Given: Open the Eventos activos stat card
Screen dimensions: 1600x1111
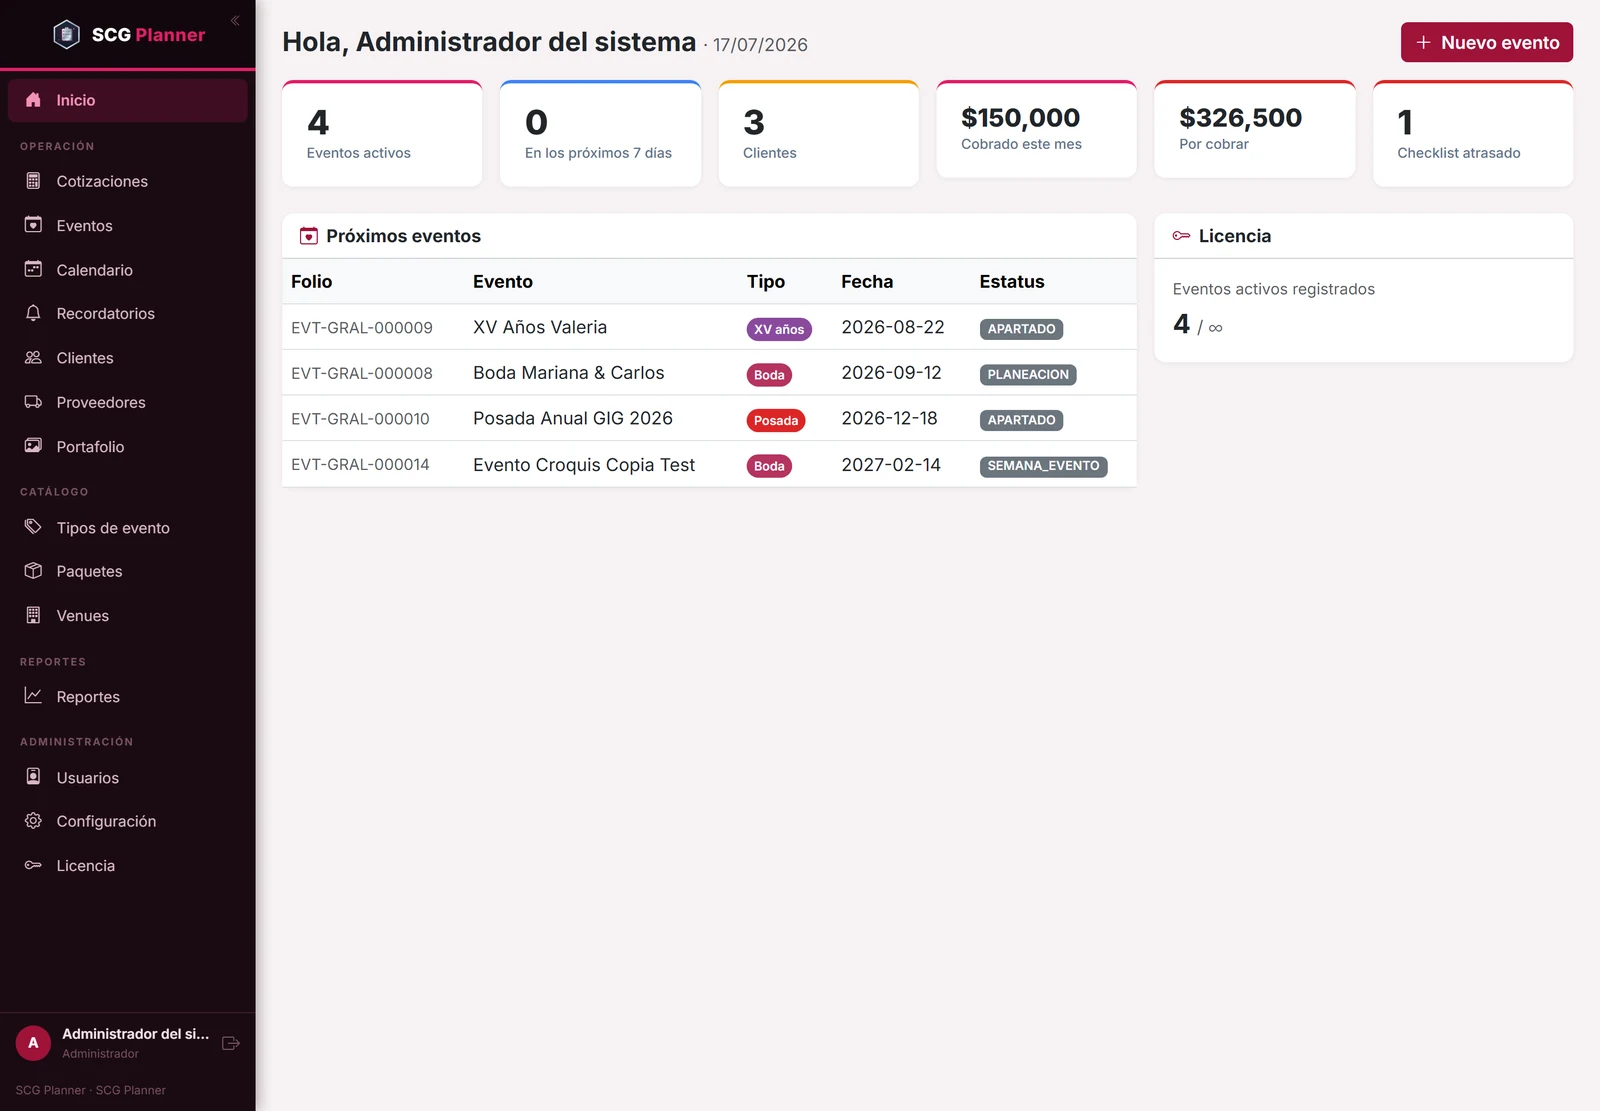Looking at the screenshot, I should click(382, 133).
